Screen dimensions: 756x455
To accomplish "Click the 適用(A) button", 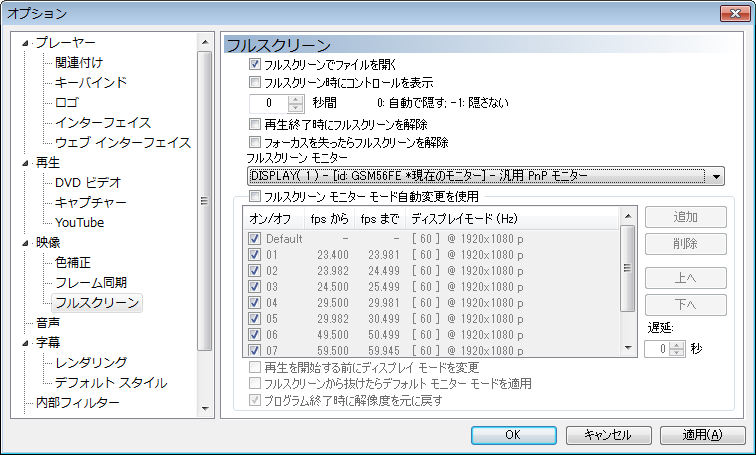I will [702, 435].
